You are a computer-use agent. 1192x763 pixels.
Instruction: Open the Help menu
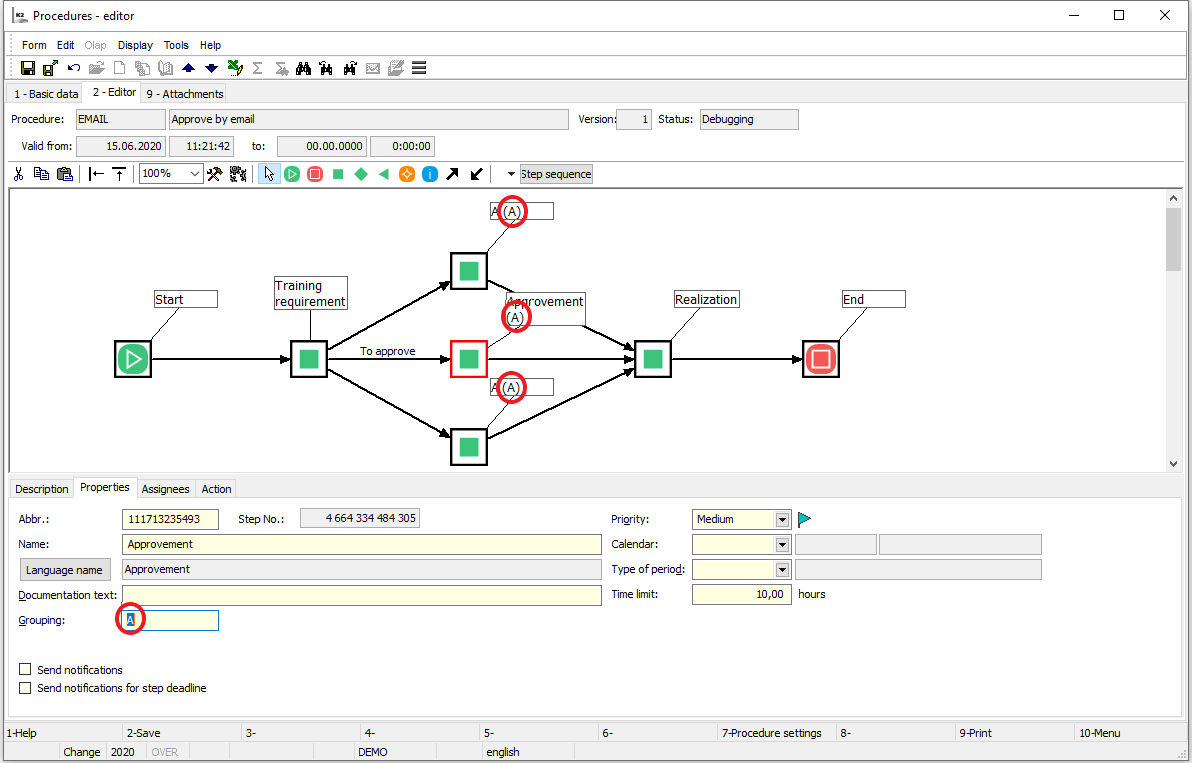click(x=211, y=46)
